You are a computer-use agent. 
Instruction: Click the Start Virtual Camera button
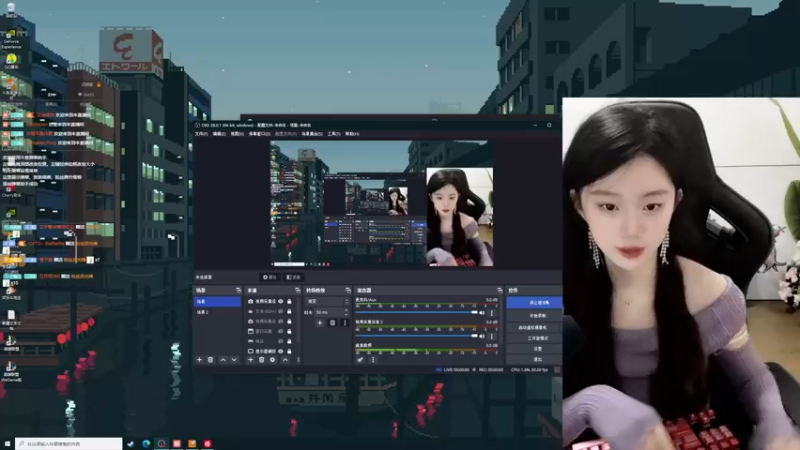click(x=534, y=327)
